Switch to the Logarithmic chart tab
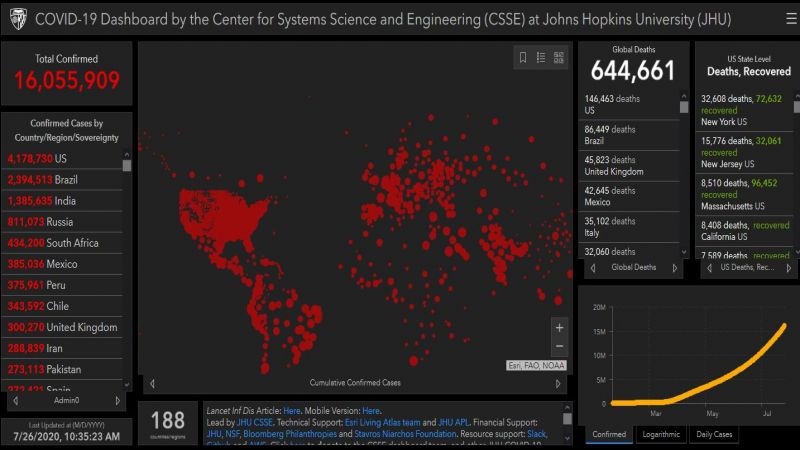This screenshot has width=800, height=450. (x=661, y=434)
